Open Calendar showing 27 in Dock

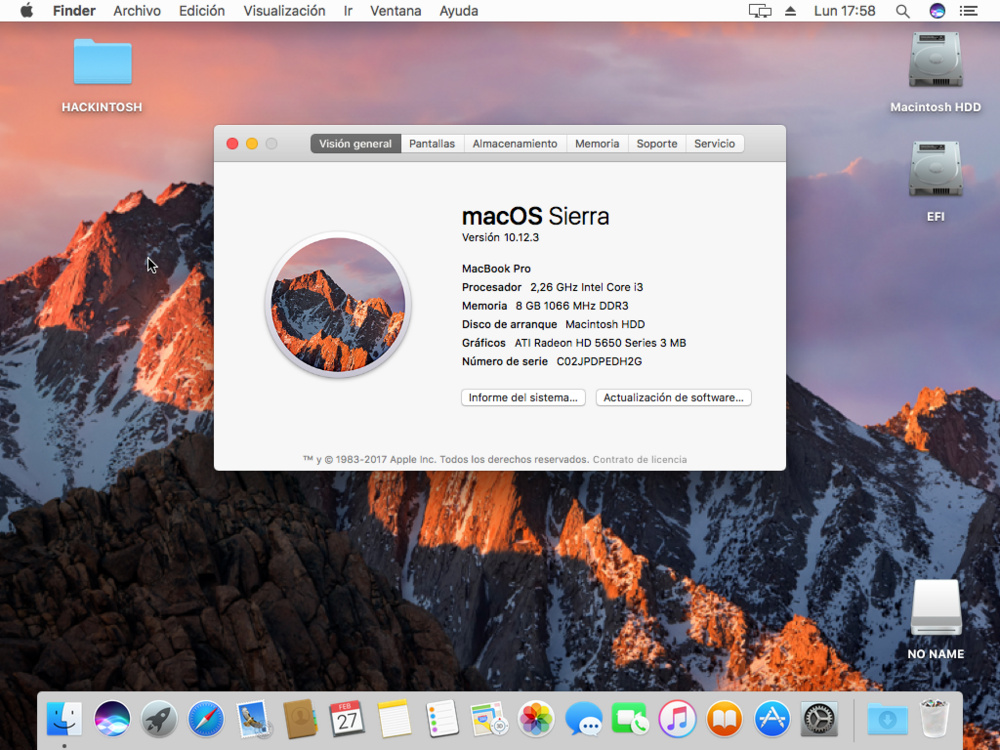pyautogui.click(x=347, y=718)
